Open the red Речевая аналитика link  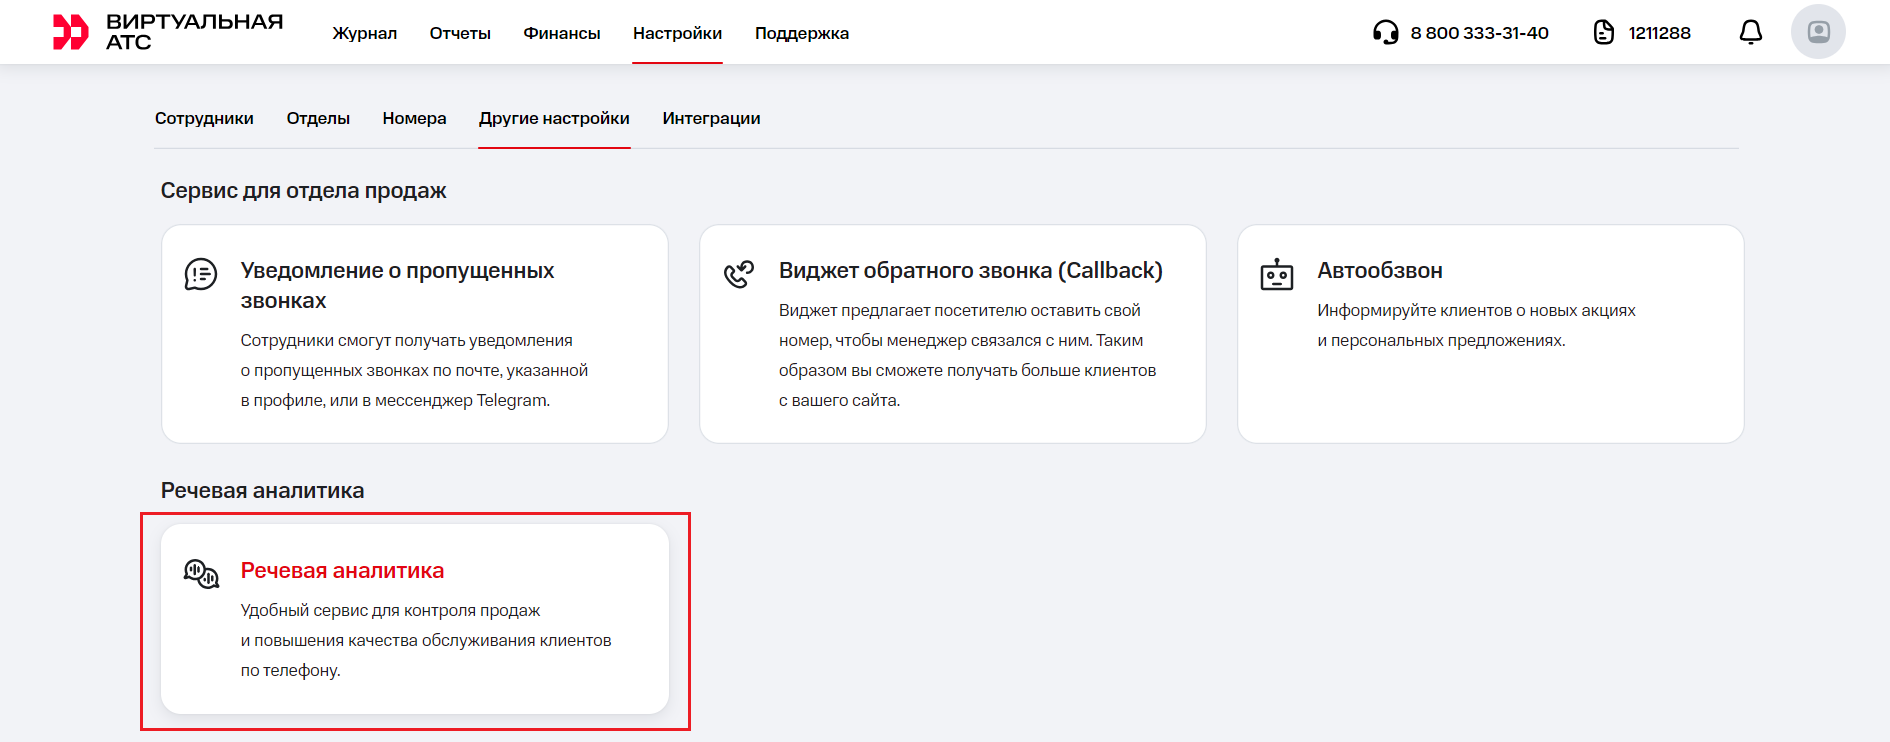342,570
